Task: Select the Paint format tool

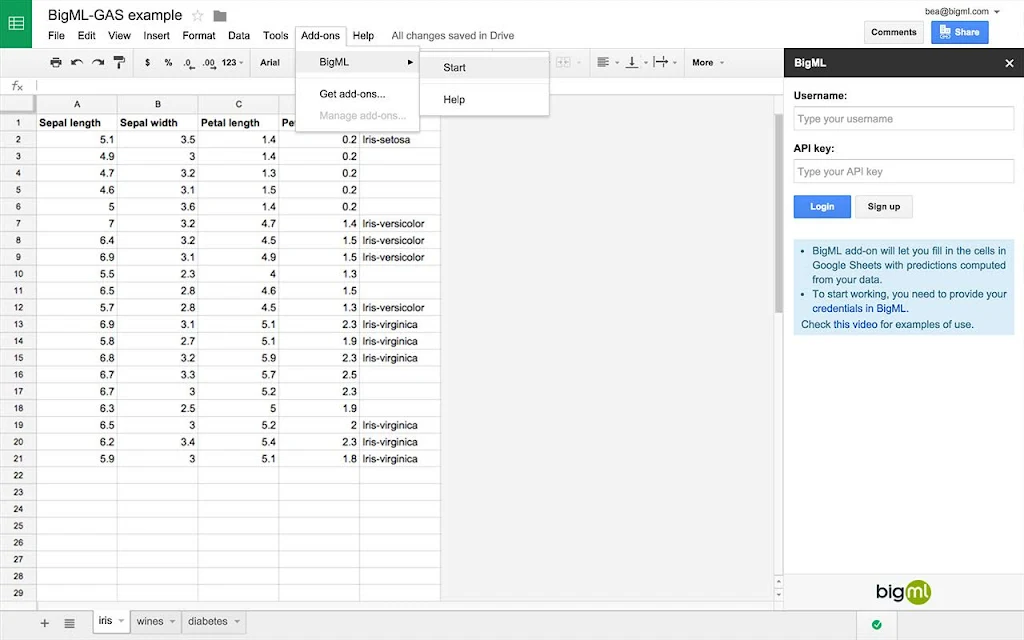Action: coord(119,63)
